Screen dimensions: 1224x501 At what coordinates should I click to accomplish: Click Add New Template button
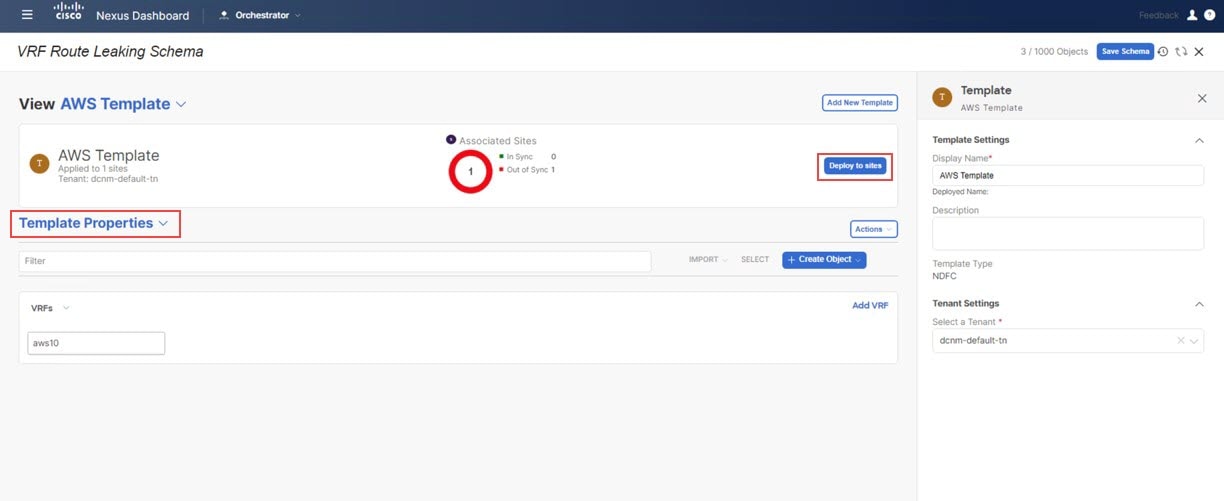(x=859, y=103)
